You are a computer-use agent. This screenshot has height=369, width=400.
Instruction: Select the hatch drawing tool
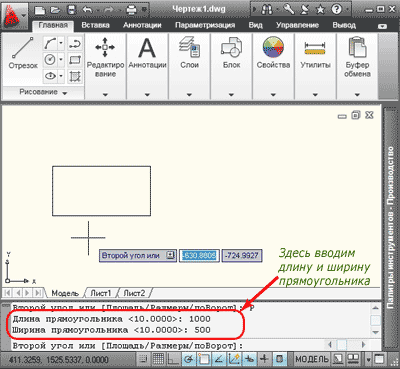pos(75,76)
